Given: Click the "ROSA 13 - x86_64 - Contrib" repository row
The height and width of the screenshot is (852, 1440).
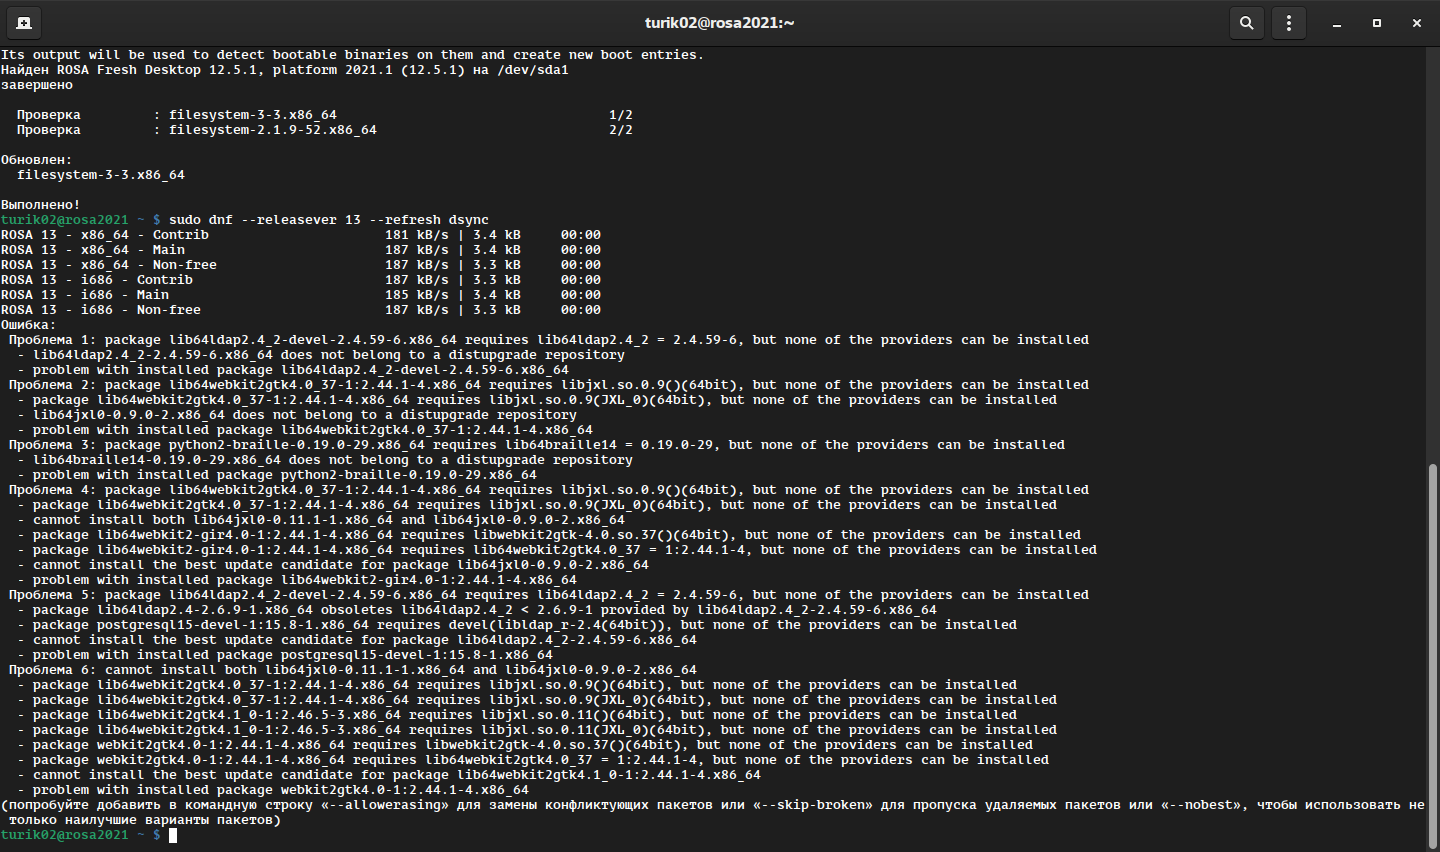Looking at the screenshot, I should (x=301, y=235).
